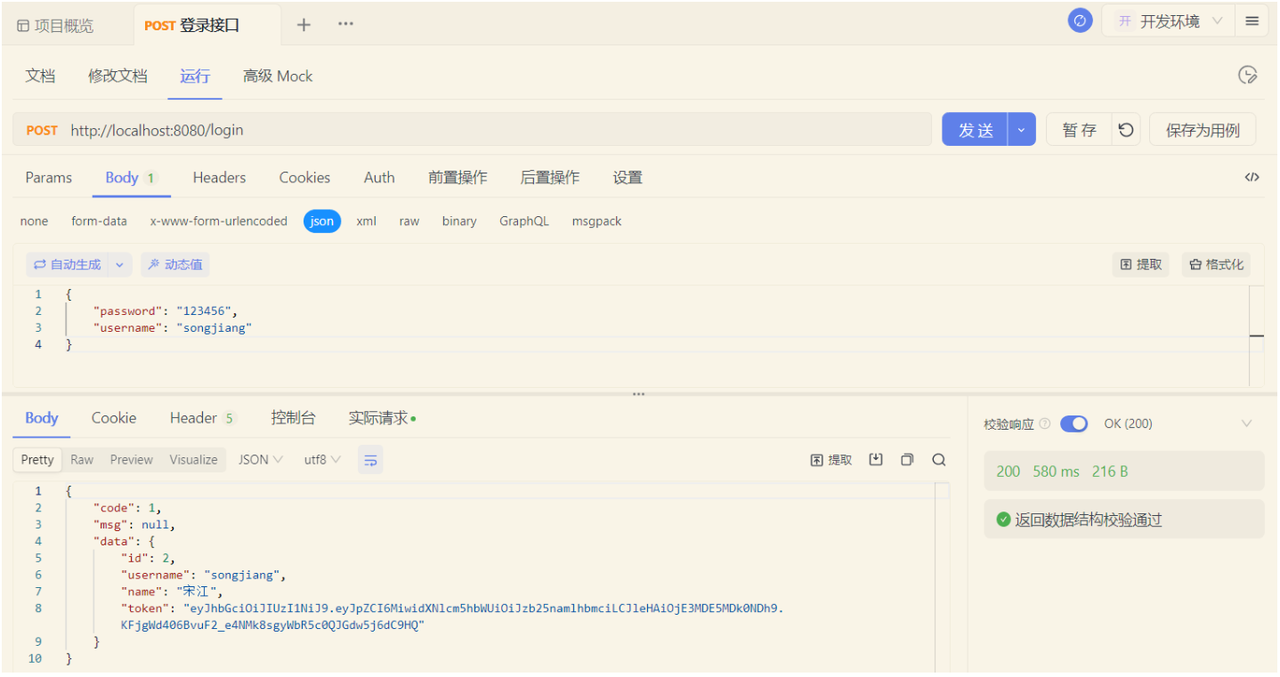Select the raw body type option
The width and height of the screenshot is (1280, 677).
pyautogui.click(x=409, y=221)
